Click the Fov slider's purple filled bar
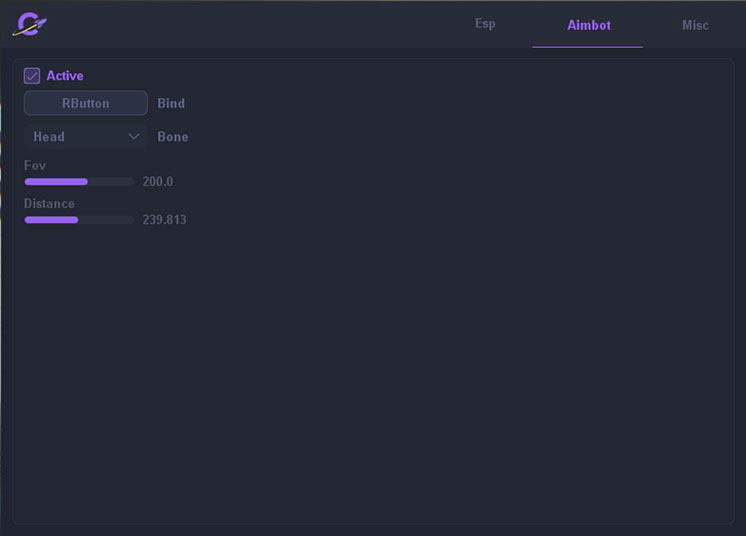This screenshot has width=746, height=536. (56, 182)
